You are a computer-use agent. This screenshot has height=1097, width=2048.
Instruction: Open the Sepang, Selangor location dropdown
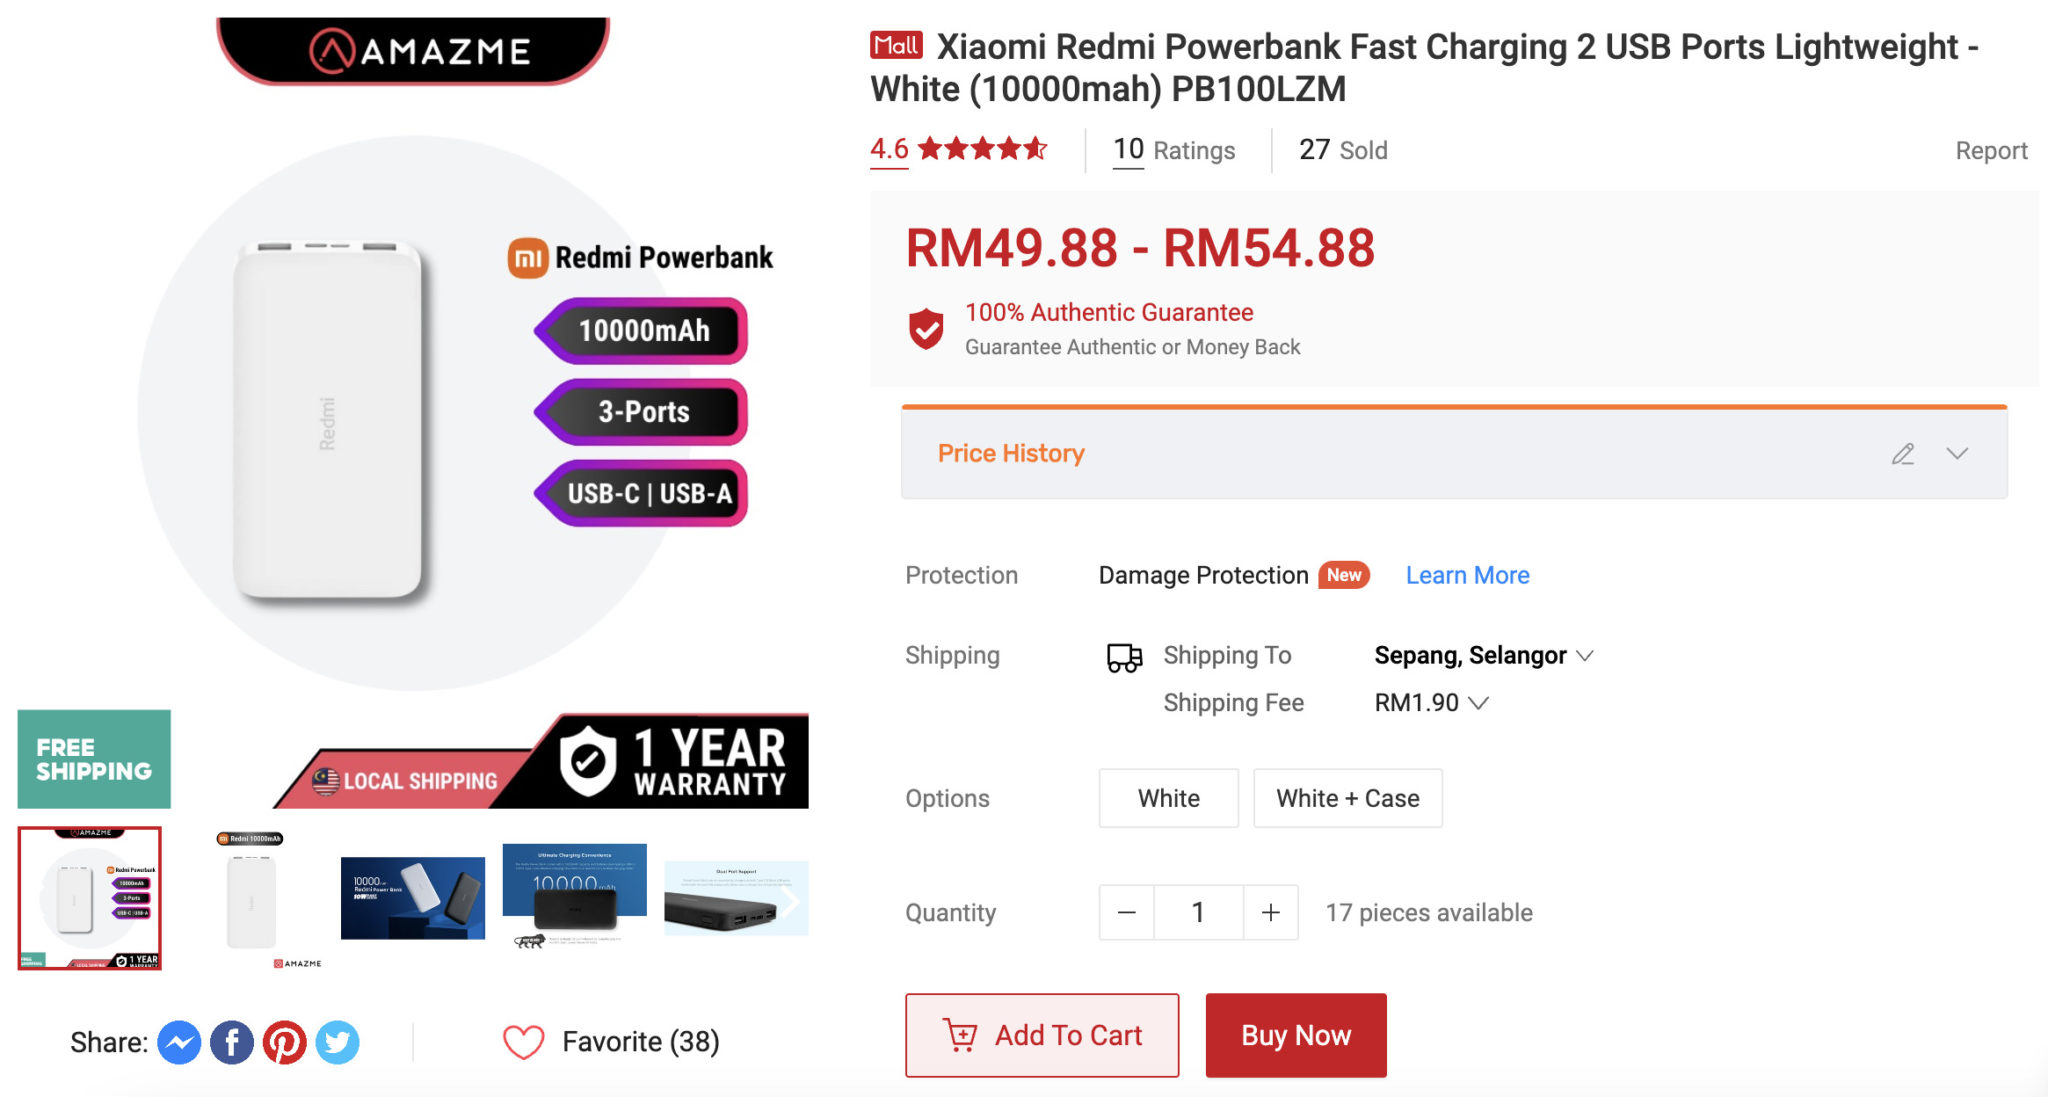coord(1483,656)
